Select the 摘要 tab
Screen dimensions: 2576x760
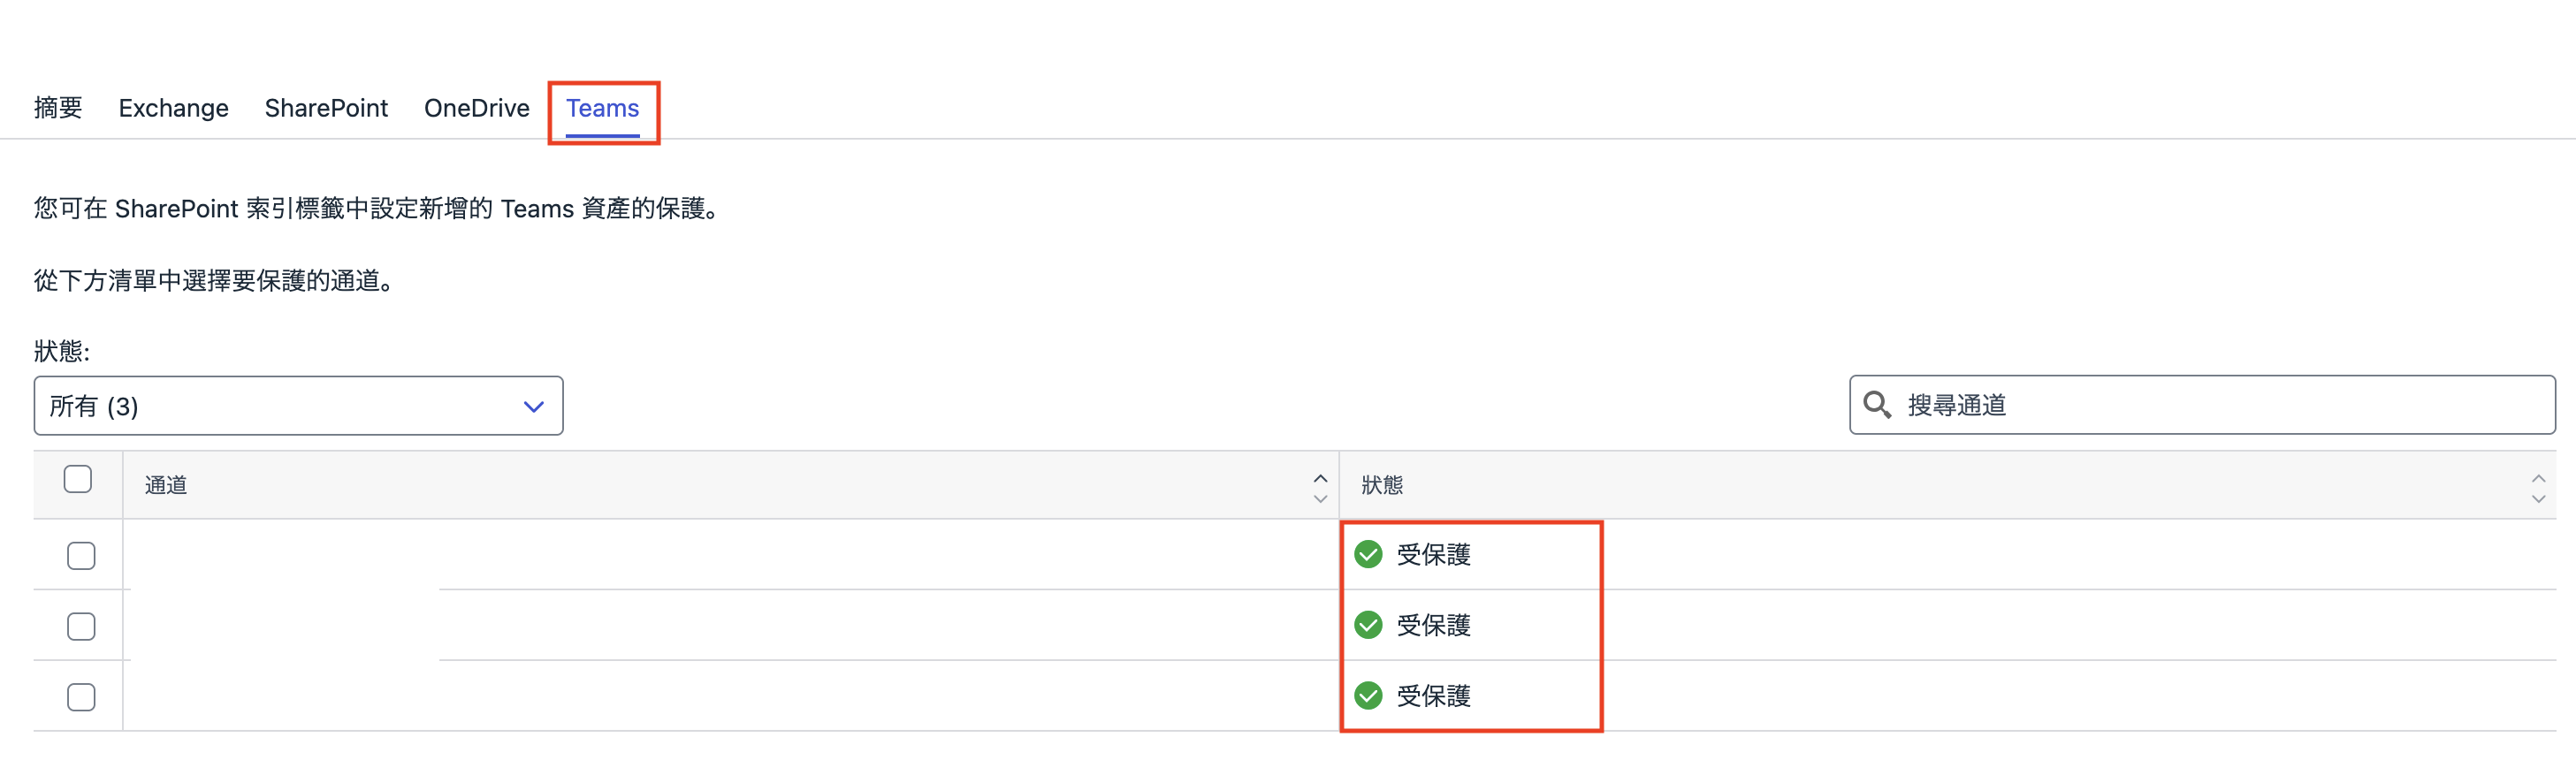click(x=58, y=108)
